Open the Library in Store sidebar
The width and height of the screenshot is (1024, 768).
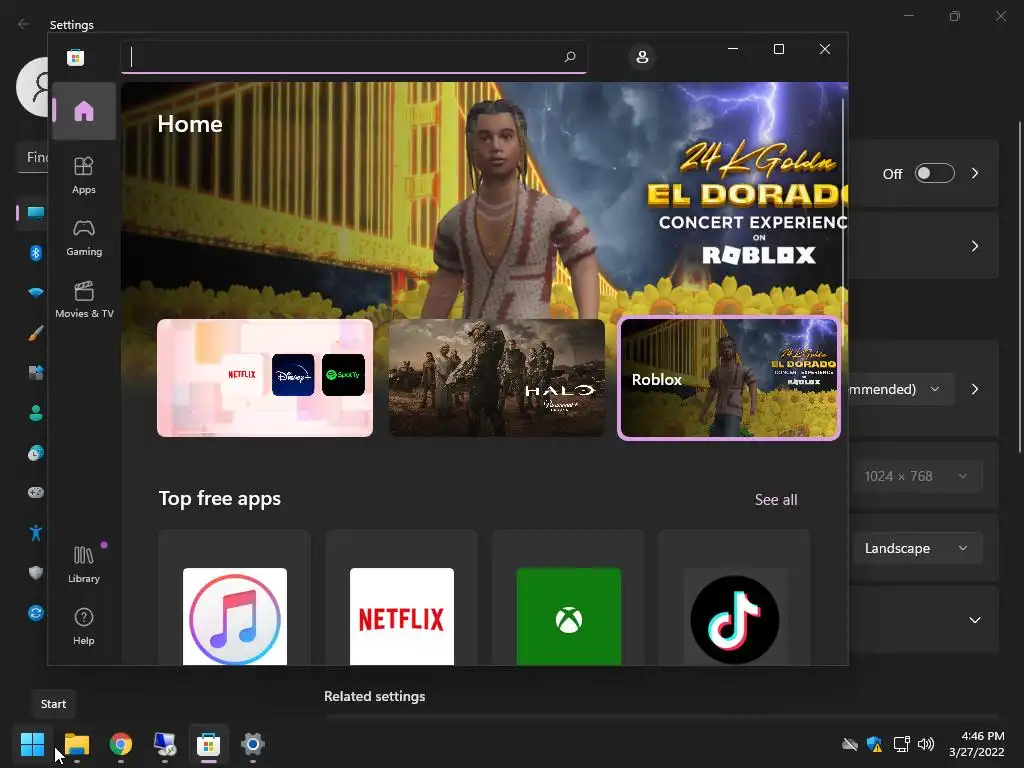click(x=84, y=565)
